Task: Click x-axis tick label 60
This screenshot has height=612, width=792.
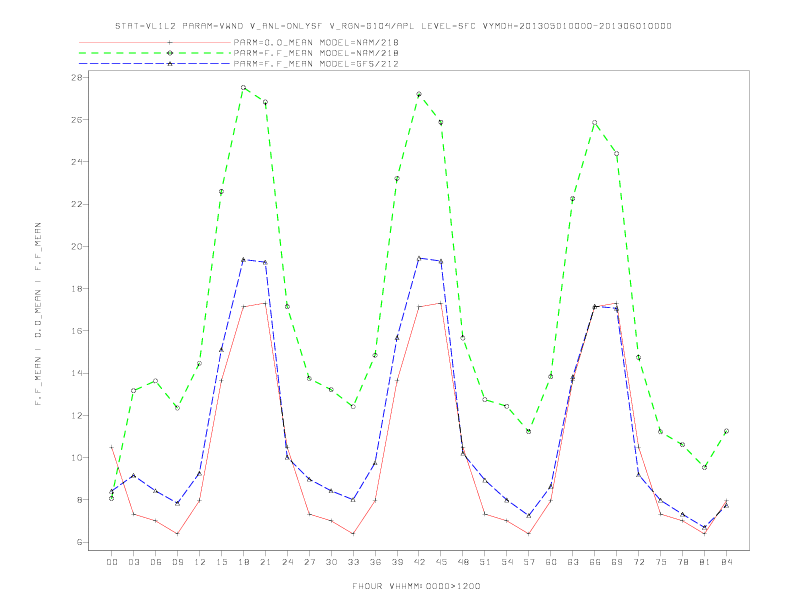Action: coord(551,562)
